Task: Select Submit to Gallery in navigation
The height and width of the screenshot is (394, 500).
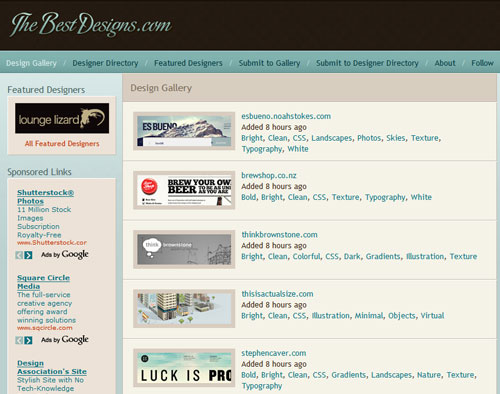Action: point(269,63)
